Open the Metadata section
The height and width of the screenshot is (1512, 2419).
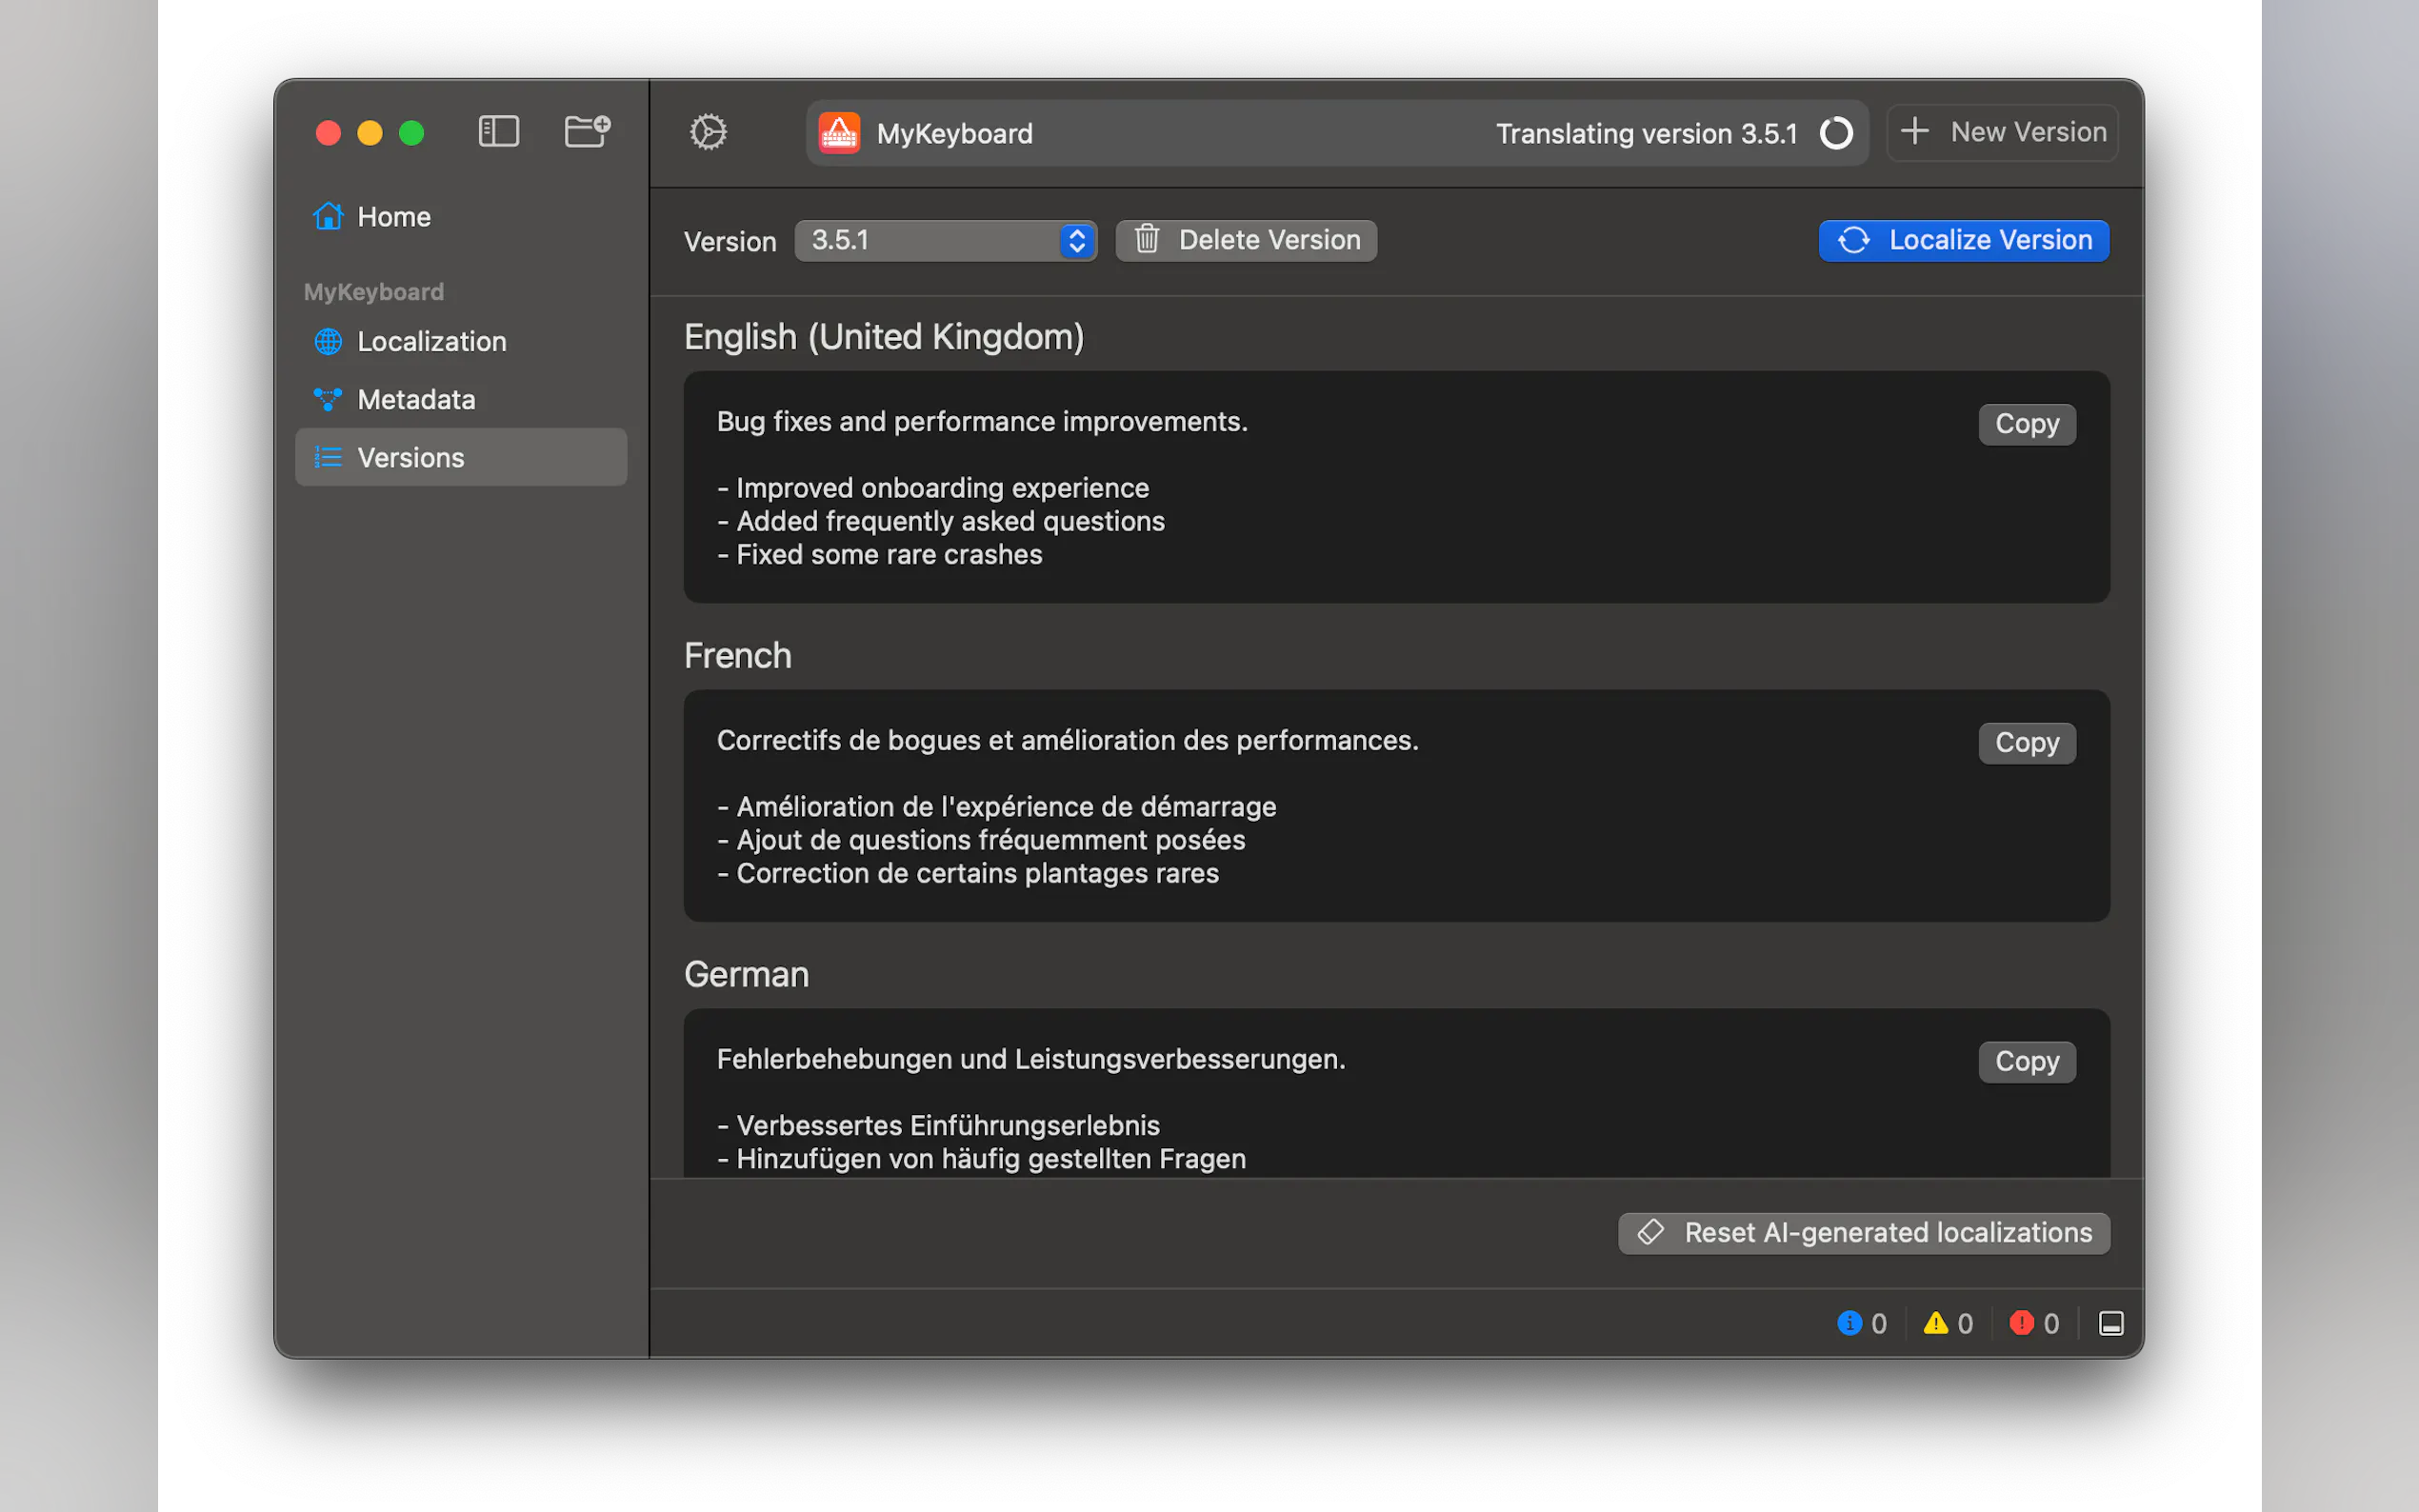coord(415,400)
